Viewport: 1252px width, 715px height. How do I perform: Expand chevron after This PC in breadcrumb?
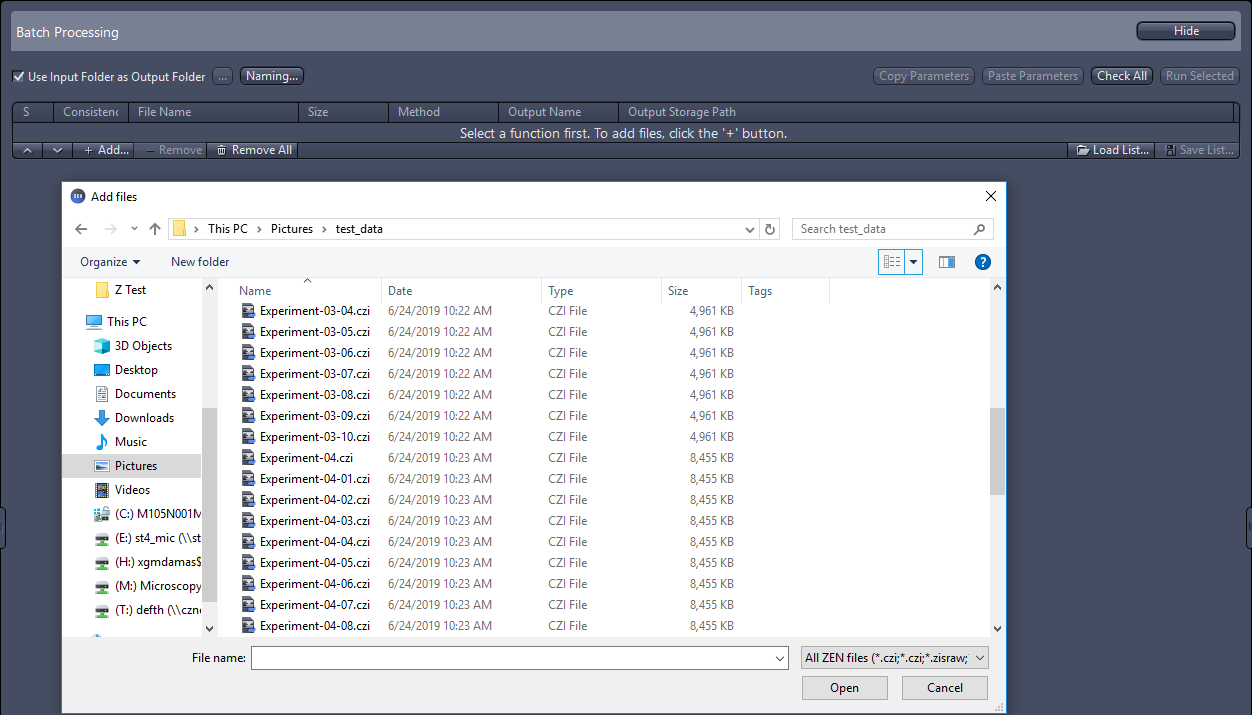pyautogui.click(x=259, y=229)
